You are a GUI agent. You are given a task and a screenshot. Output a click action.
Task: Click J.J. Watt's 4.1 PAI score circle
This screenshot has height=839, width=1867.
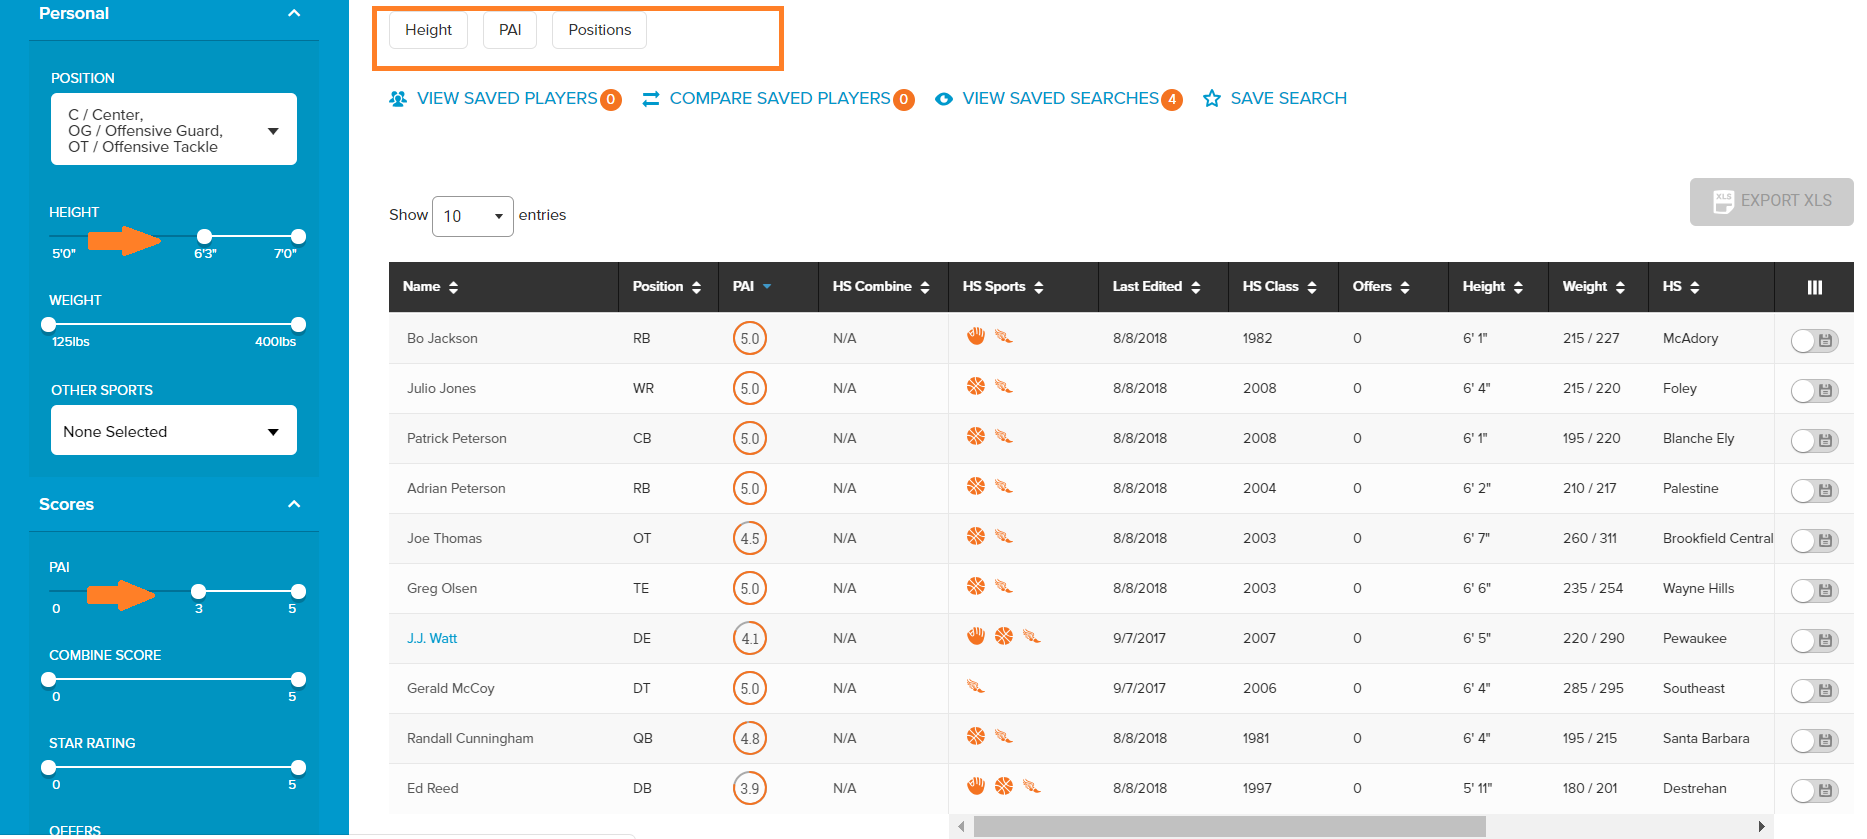[750, 638]
